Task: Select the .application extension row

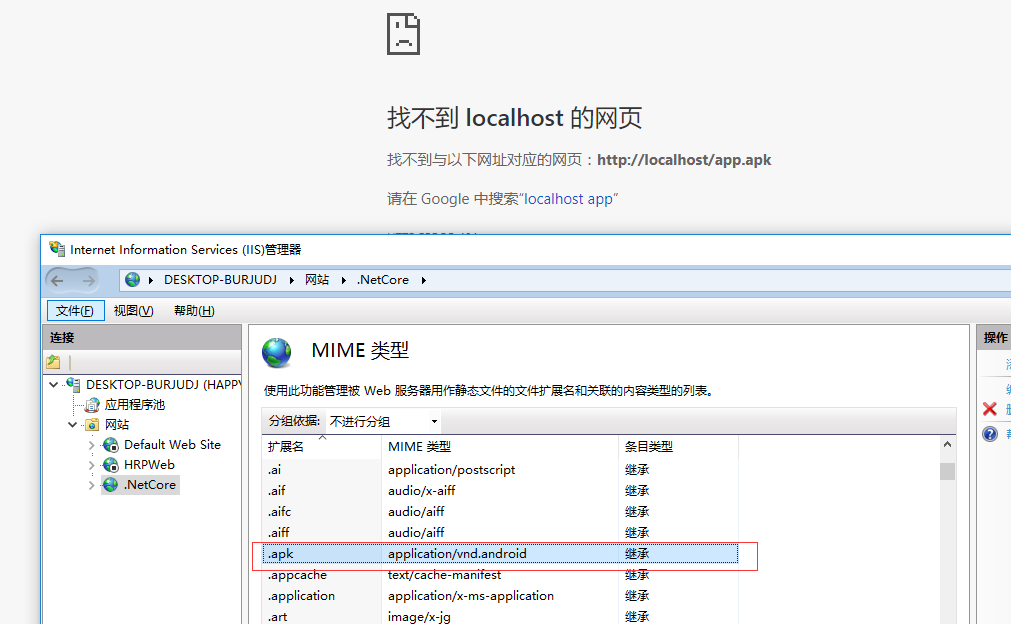Action: pyautogui.click(x=500, y=596)
